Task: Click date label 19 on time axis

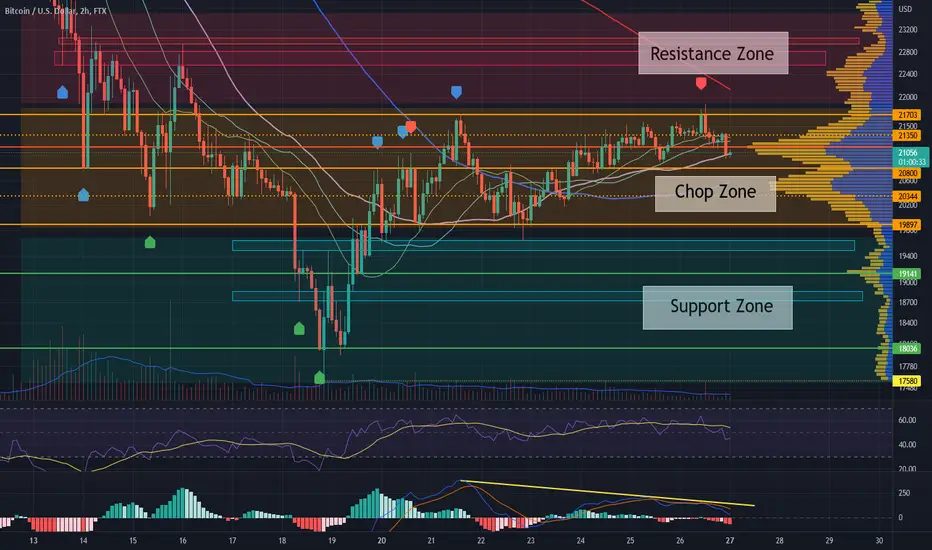Action: tap(332, 540)
